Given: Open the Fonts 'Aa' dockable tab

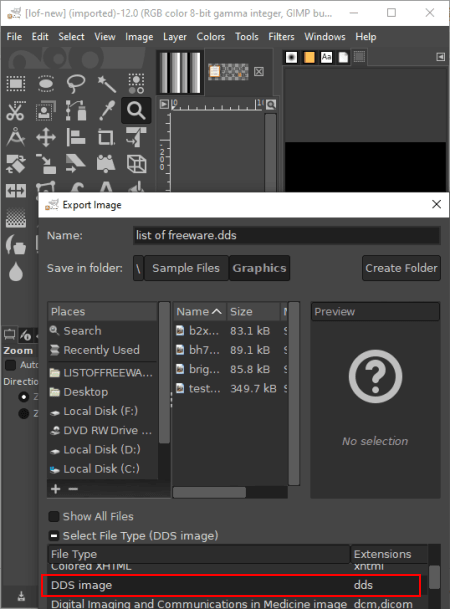Looking at the screenshot, I should coord(326,57).
